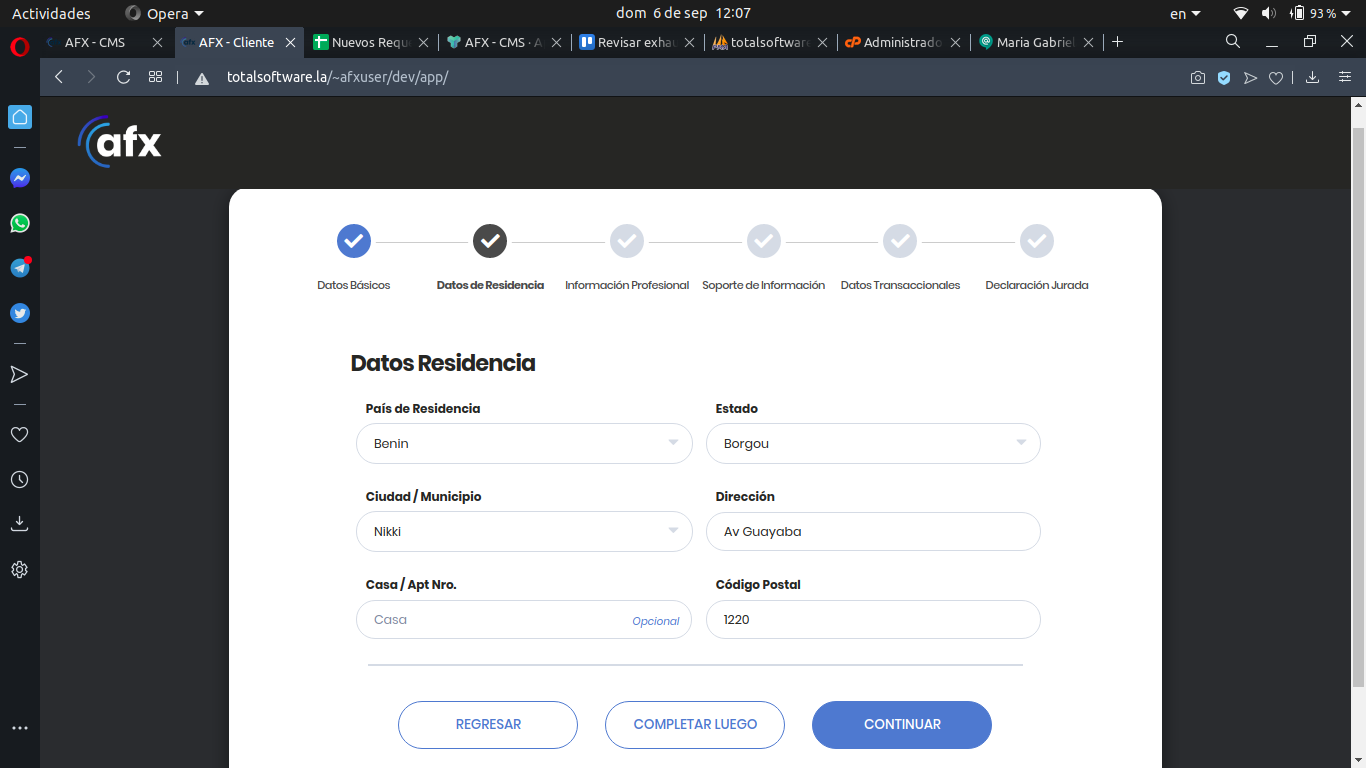Open Twitter sidebar panel

coord(20,313)
